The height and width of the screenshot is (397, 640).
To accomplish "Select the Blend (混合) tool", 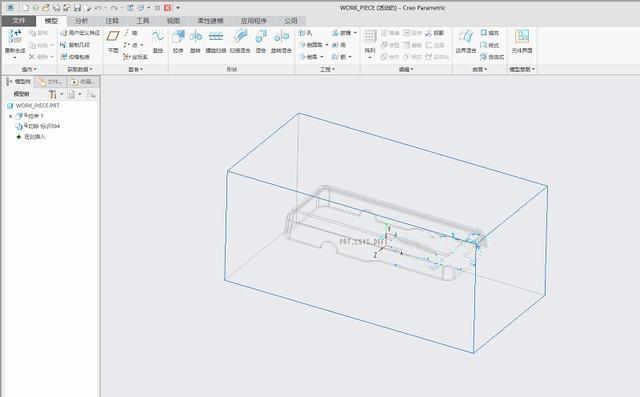I will [261, 41].
